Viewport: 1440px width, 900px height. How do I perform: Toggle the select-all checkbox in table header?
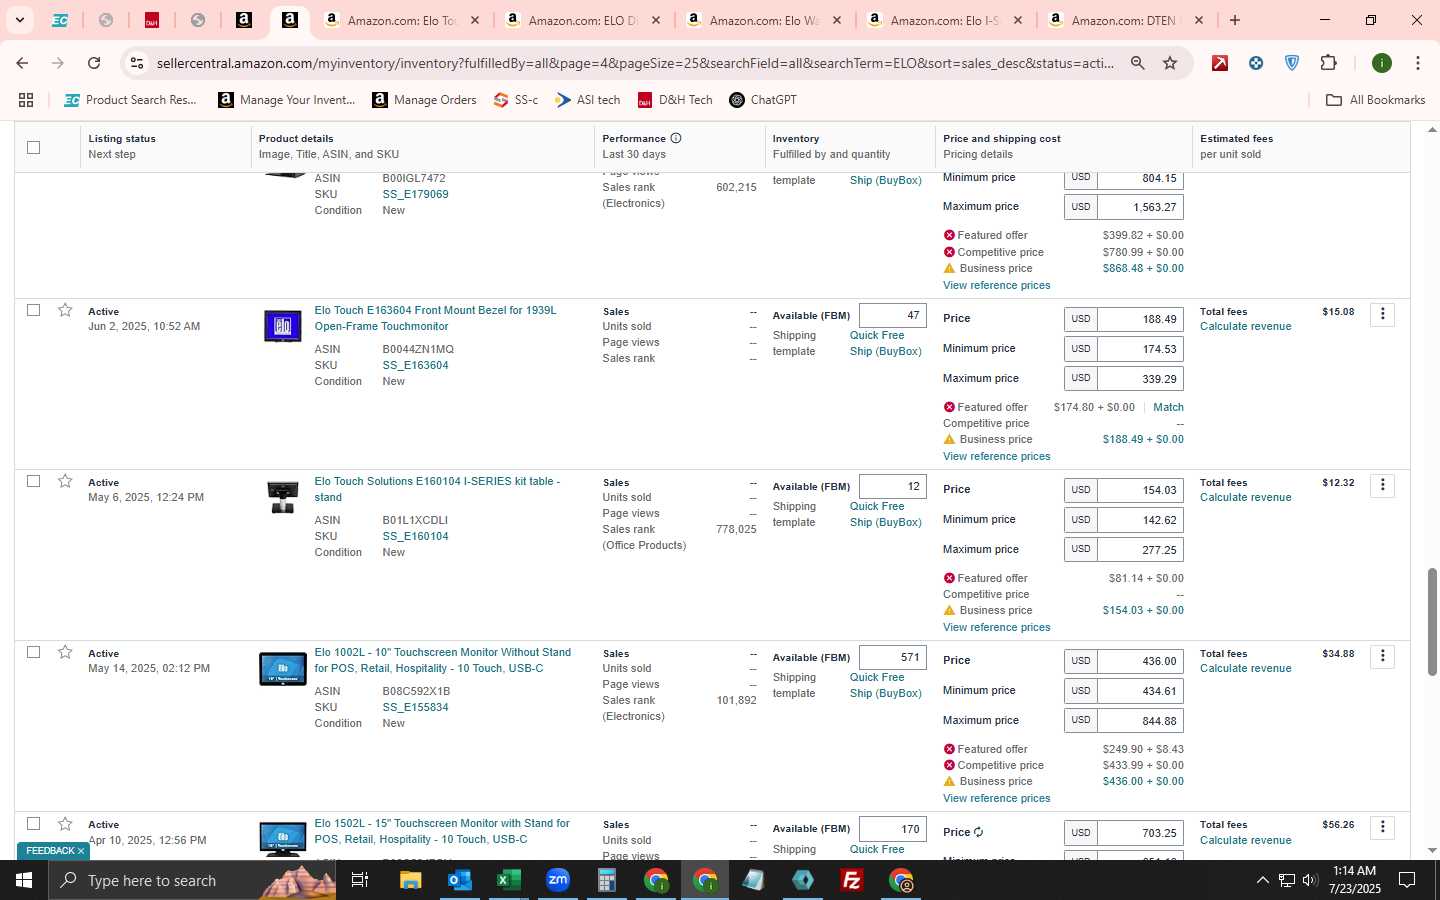point(33,147)
